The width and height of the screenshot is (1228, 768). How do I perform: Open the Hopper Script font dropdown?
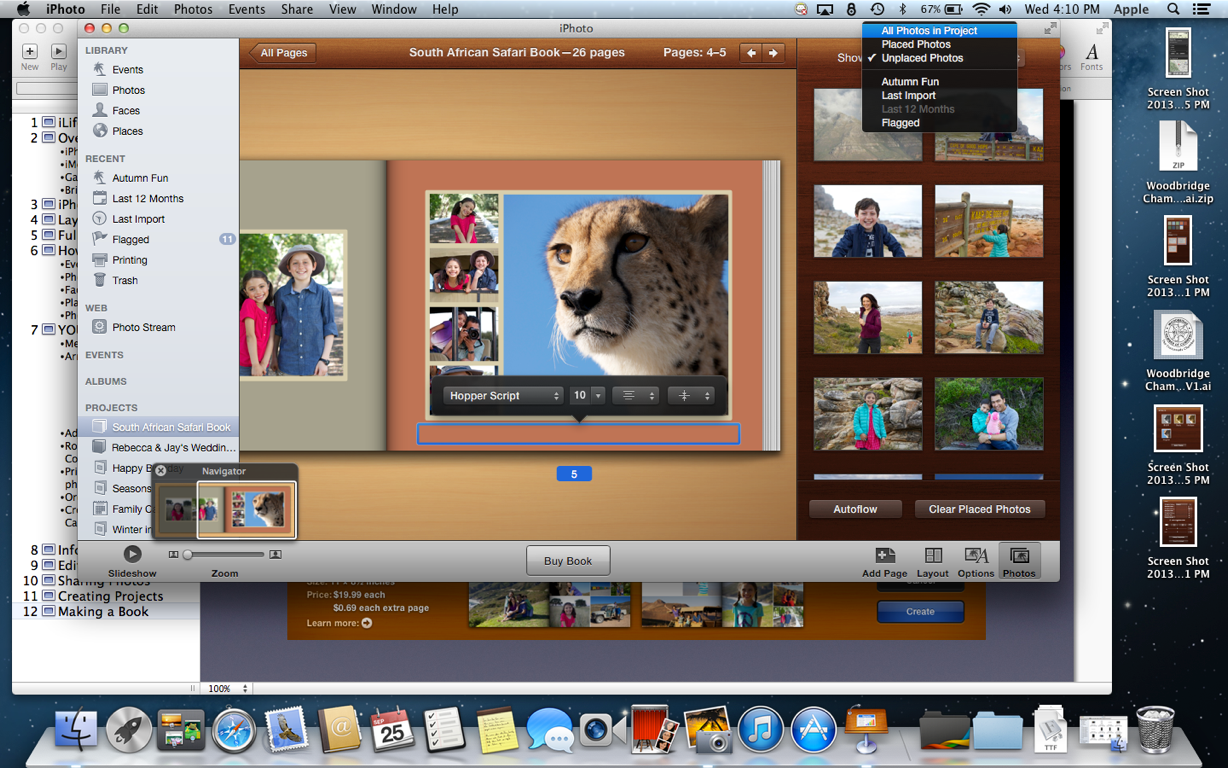(x=504, y=396)
